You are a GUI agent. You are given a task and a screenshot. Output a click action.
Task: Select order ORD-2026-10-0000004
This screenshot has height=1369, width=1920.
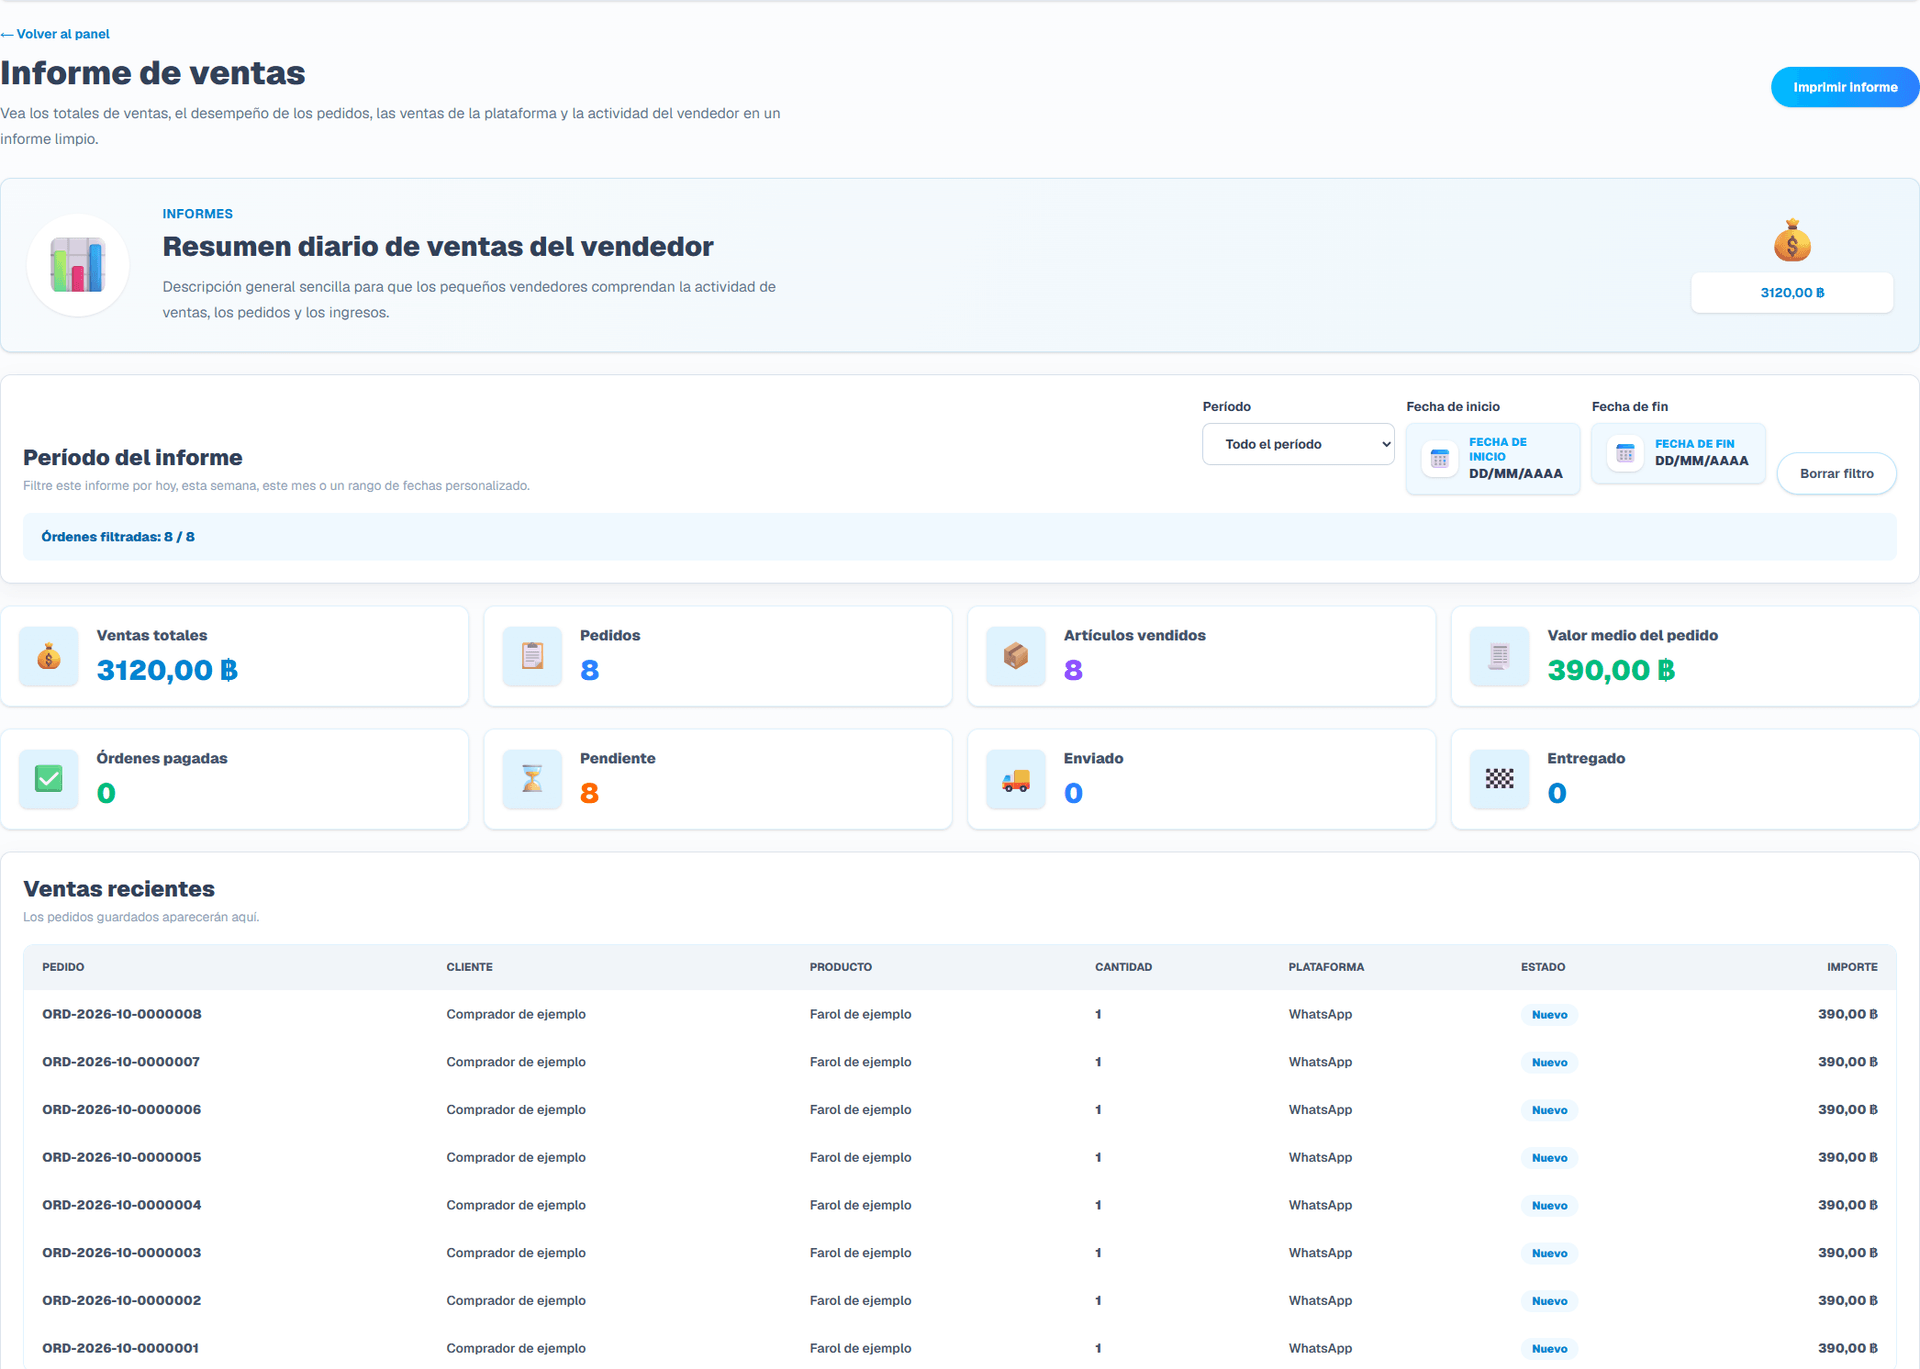point(122,1205)
